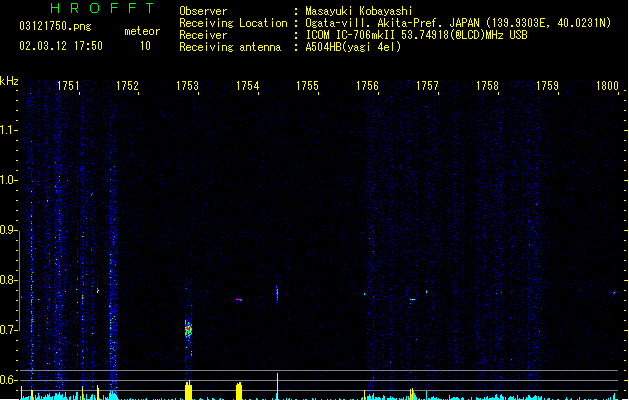This screenshot has width=629, height=400.
Task: Click the 1754 time axis marker
Action: coord(248,86)
